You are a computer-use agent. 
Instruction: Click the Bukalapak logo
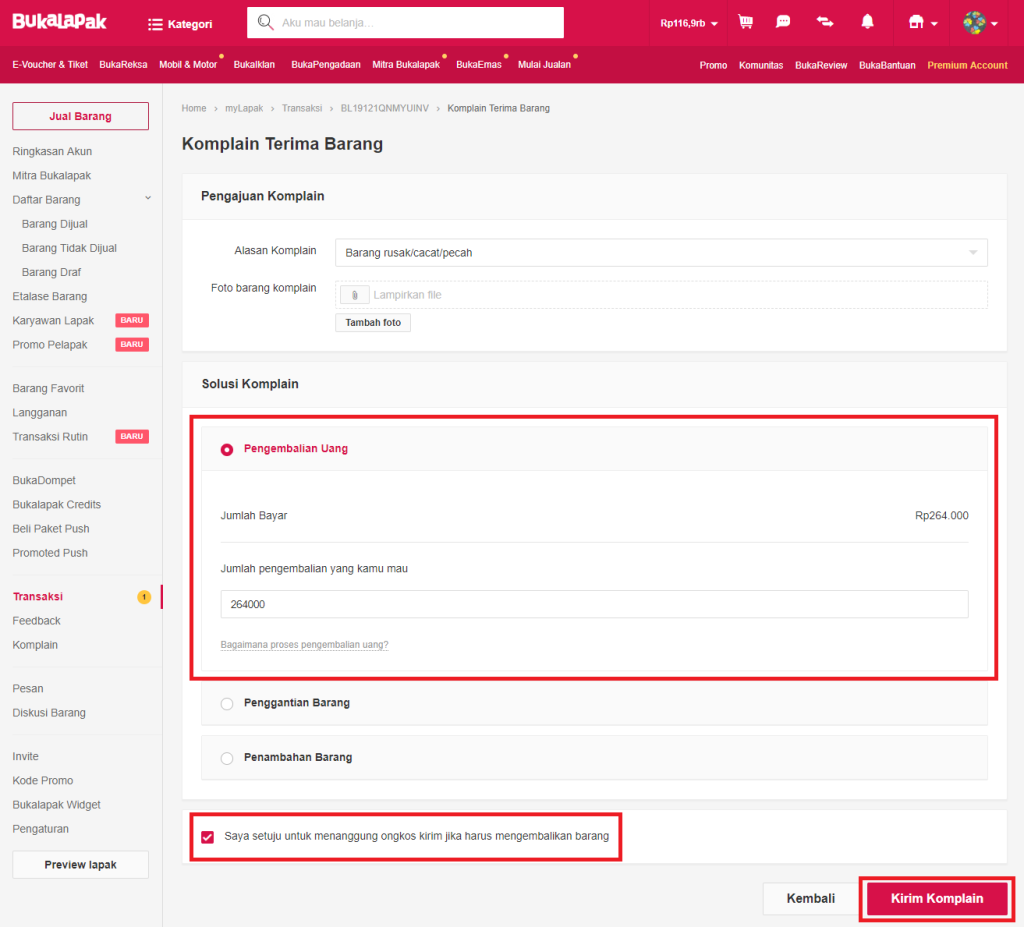59,22
